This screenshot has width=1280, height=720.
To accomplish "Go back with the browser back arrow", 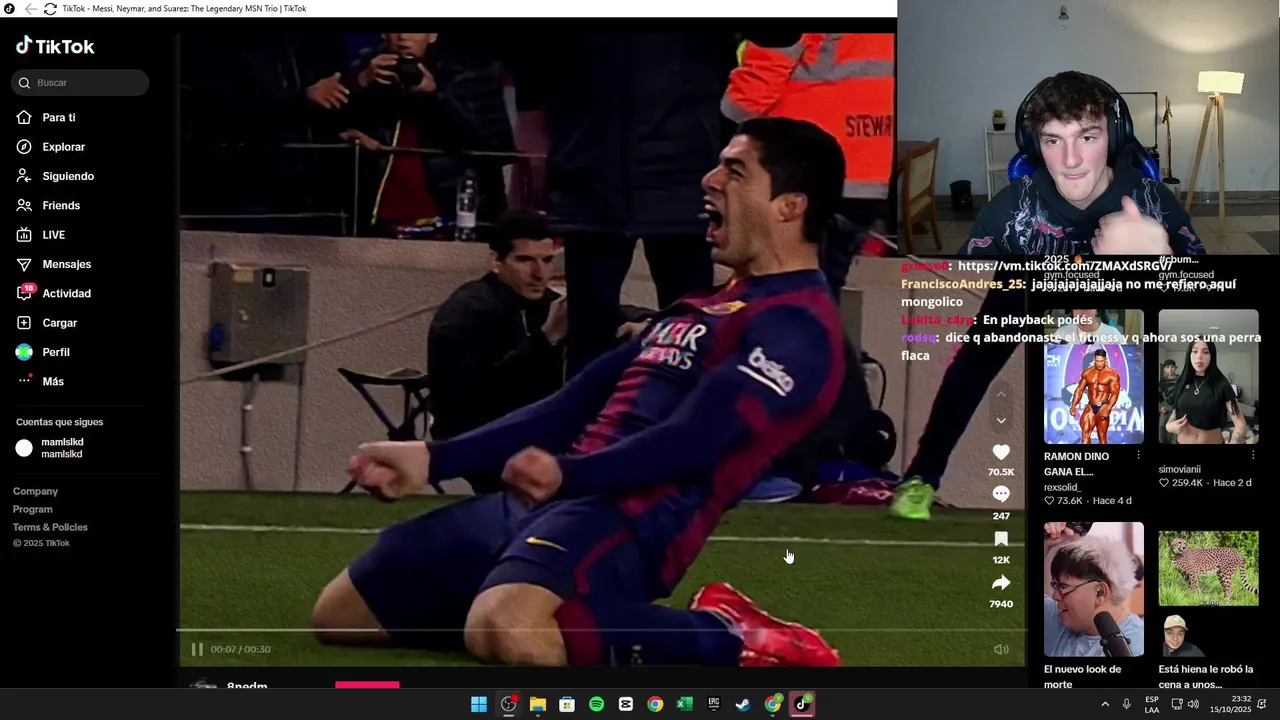I will [x=30, y=8].
